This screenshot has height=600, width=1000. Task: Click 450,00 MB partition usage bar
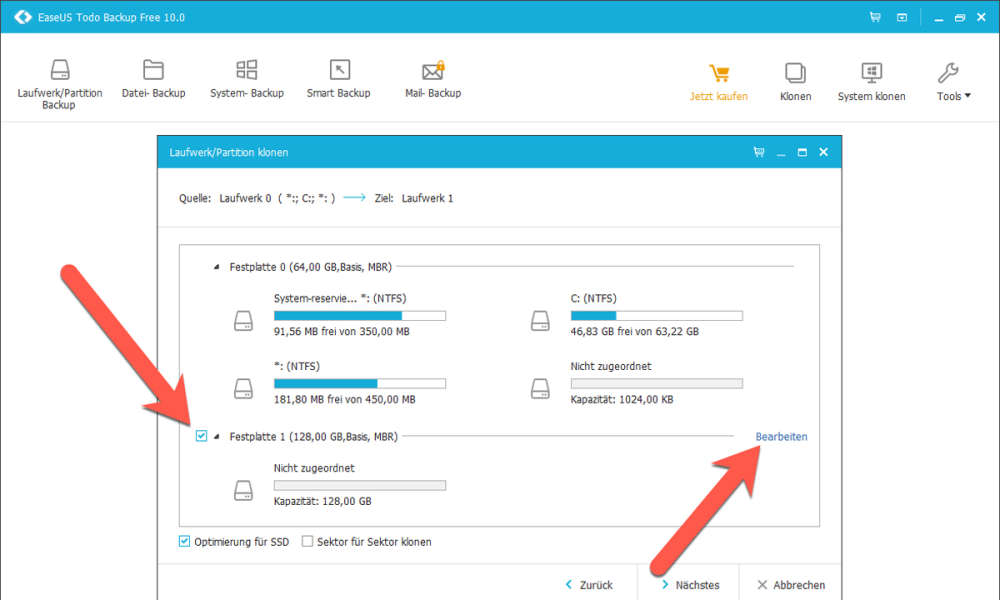pyautogui.click(x=360, y=383)
